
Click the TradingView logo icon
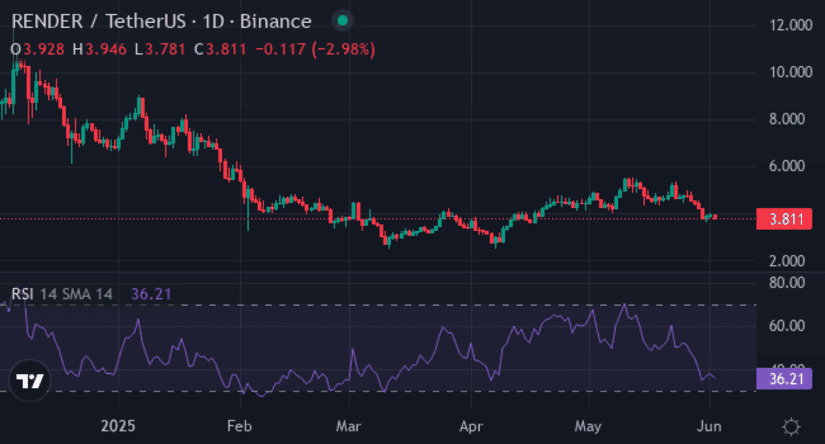pyautogui.click(x=30, y=380)
